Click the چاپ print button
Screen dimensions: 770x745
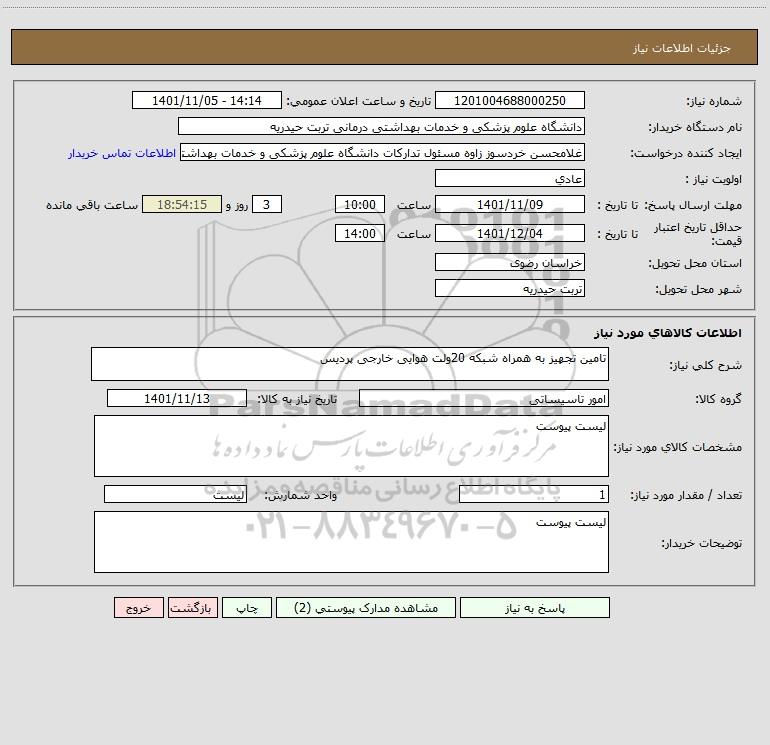(x=247, y=607)
